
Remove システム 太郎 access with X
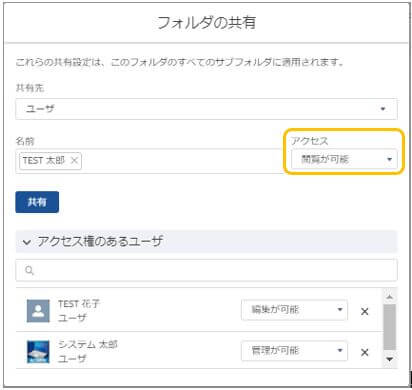point(365,352)
